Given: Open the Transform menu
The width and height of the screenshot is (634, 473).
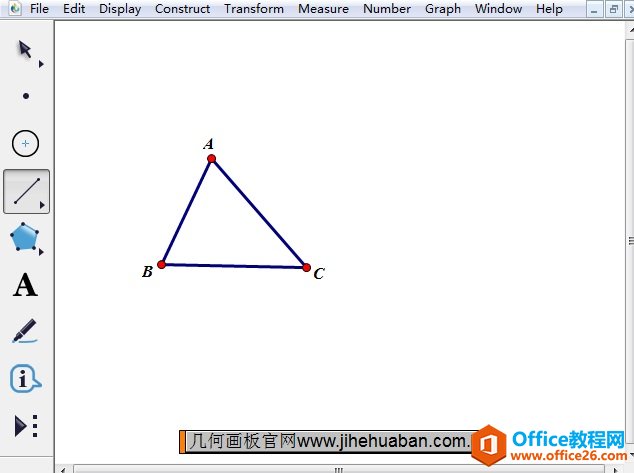Looking at the screenshot, I should (x=254, y=8).
